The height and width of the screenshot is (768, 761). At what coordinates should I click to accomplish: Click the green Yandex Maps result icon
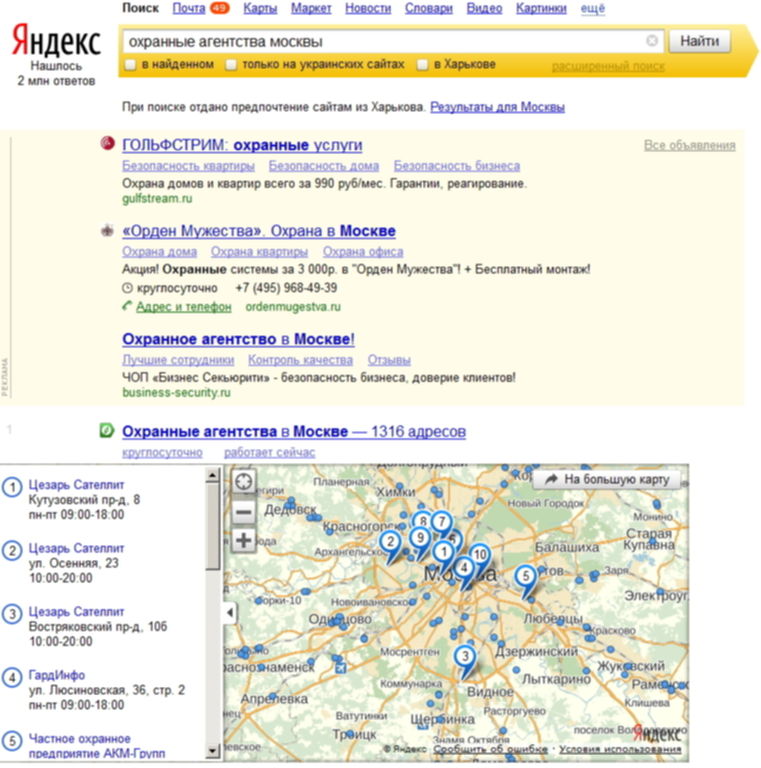pos(107,431)
